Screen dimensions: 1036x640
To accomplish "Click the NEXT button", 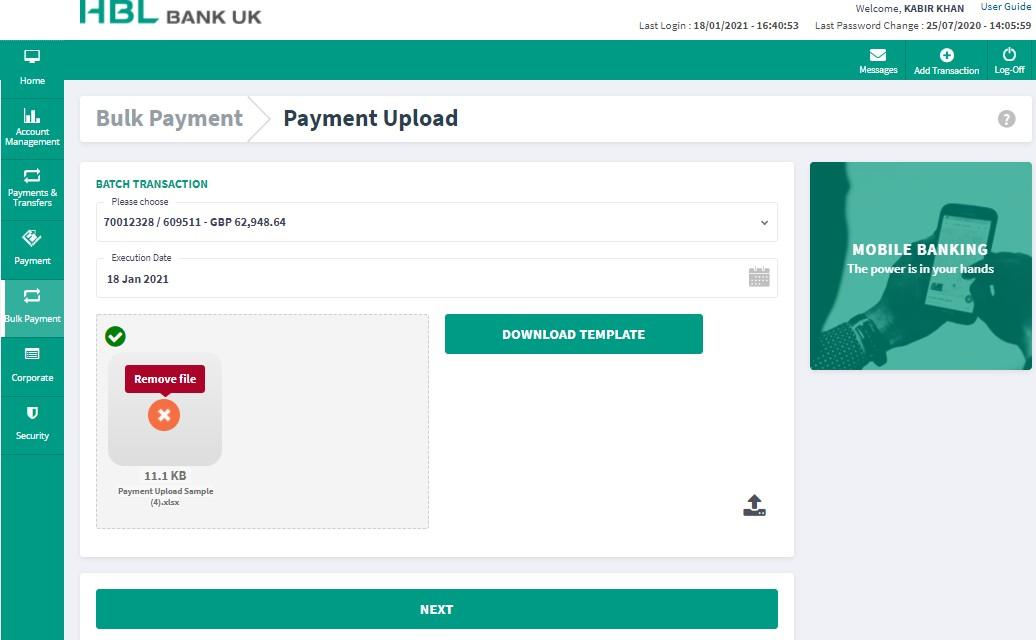I will tap(437, 609).
